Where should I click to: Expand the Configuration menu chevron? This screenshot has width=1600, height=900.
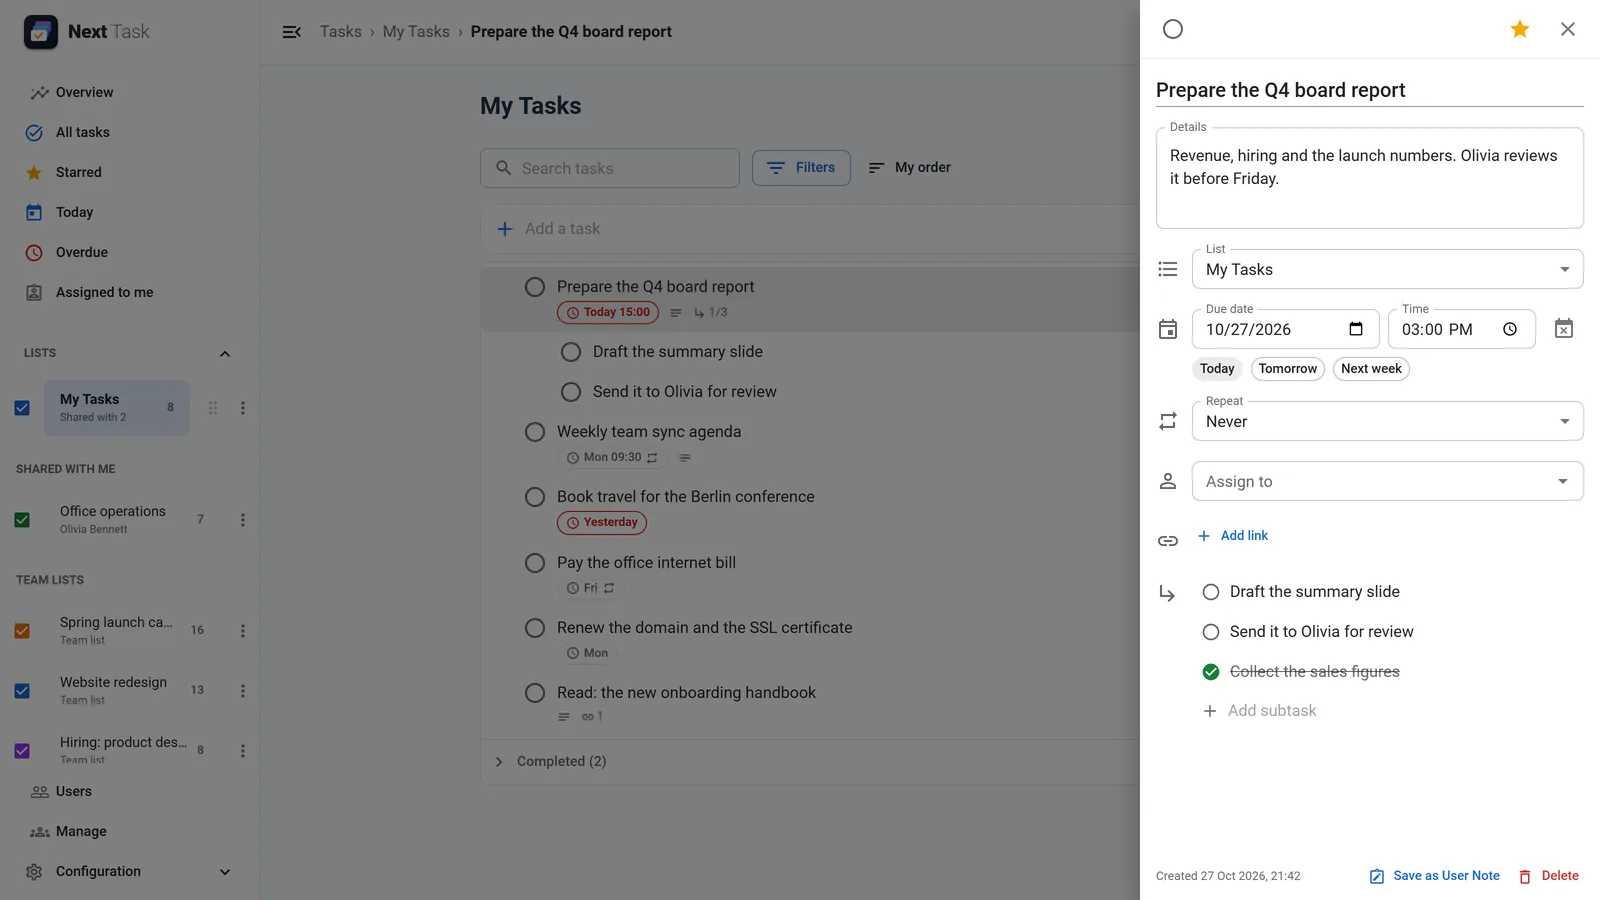225,872
